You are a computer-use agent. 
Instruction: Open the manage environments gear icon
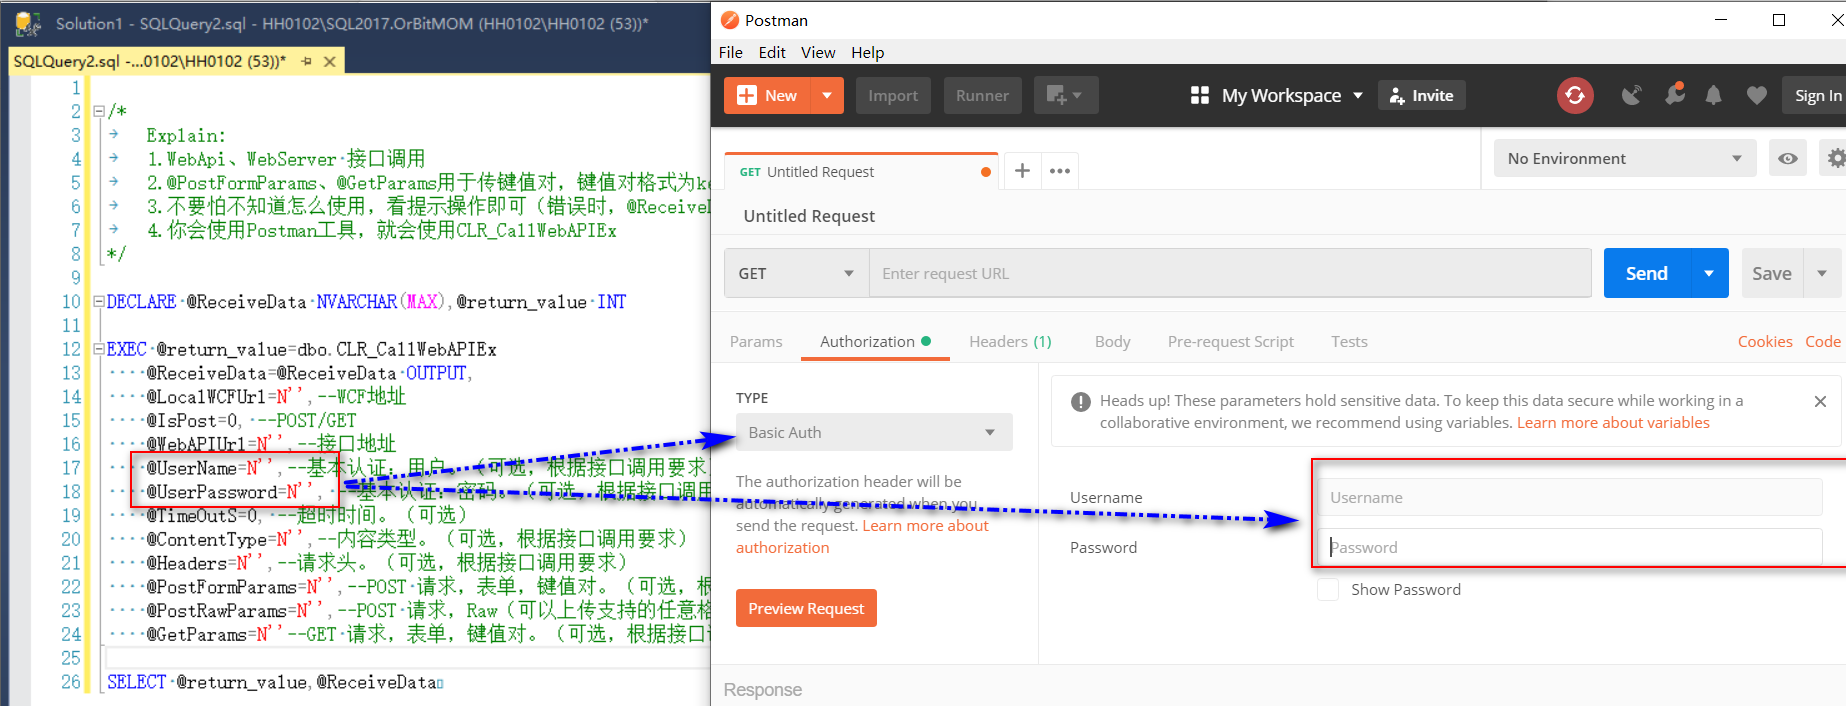[1836, 158]
